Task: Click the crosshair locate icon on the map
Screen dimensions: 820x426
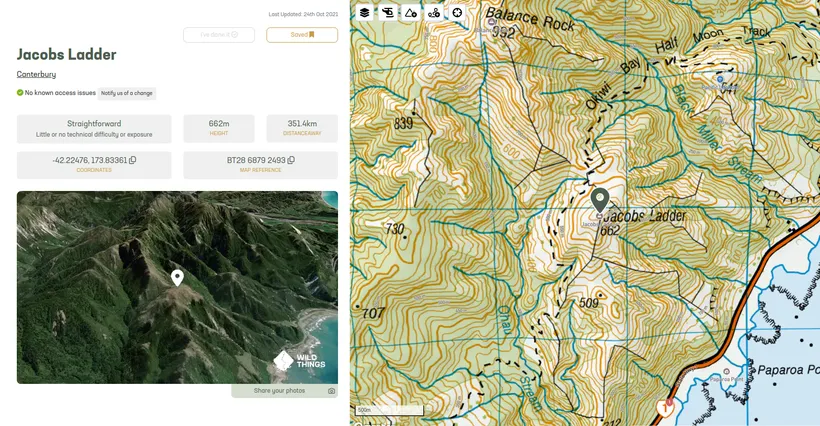Action: (457, 13)
